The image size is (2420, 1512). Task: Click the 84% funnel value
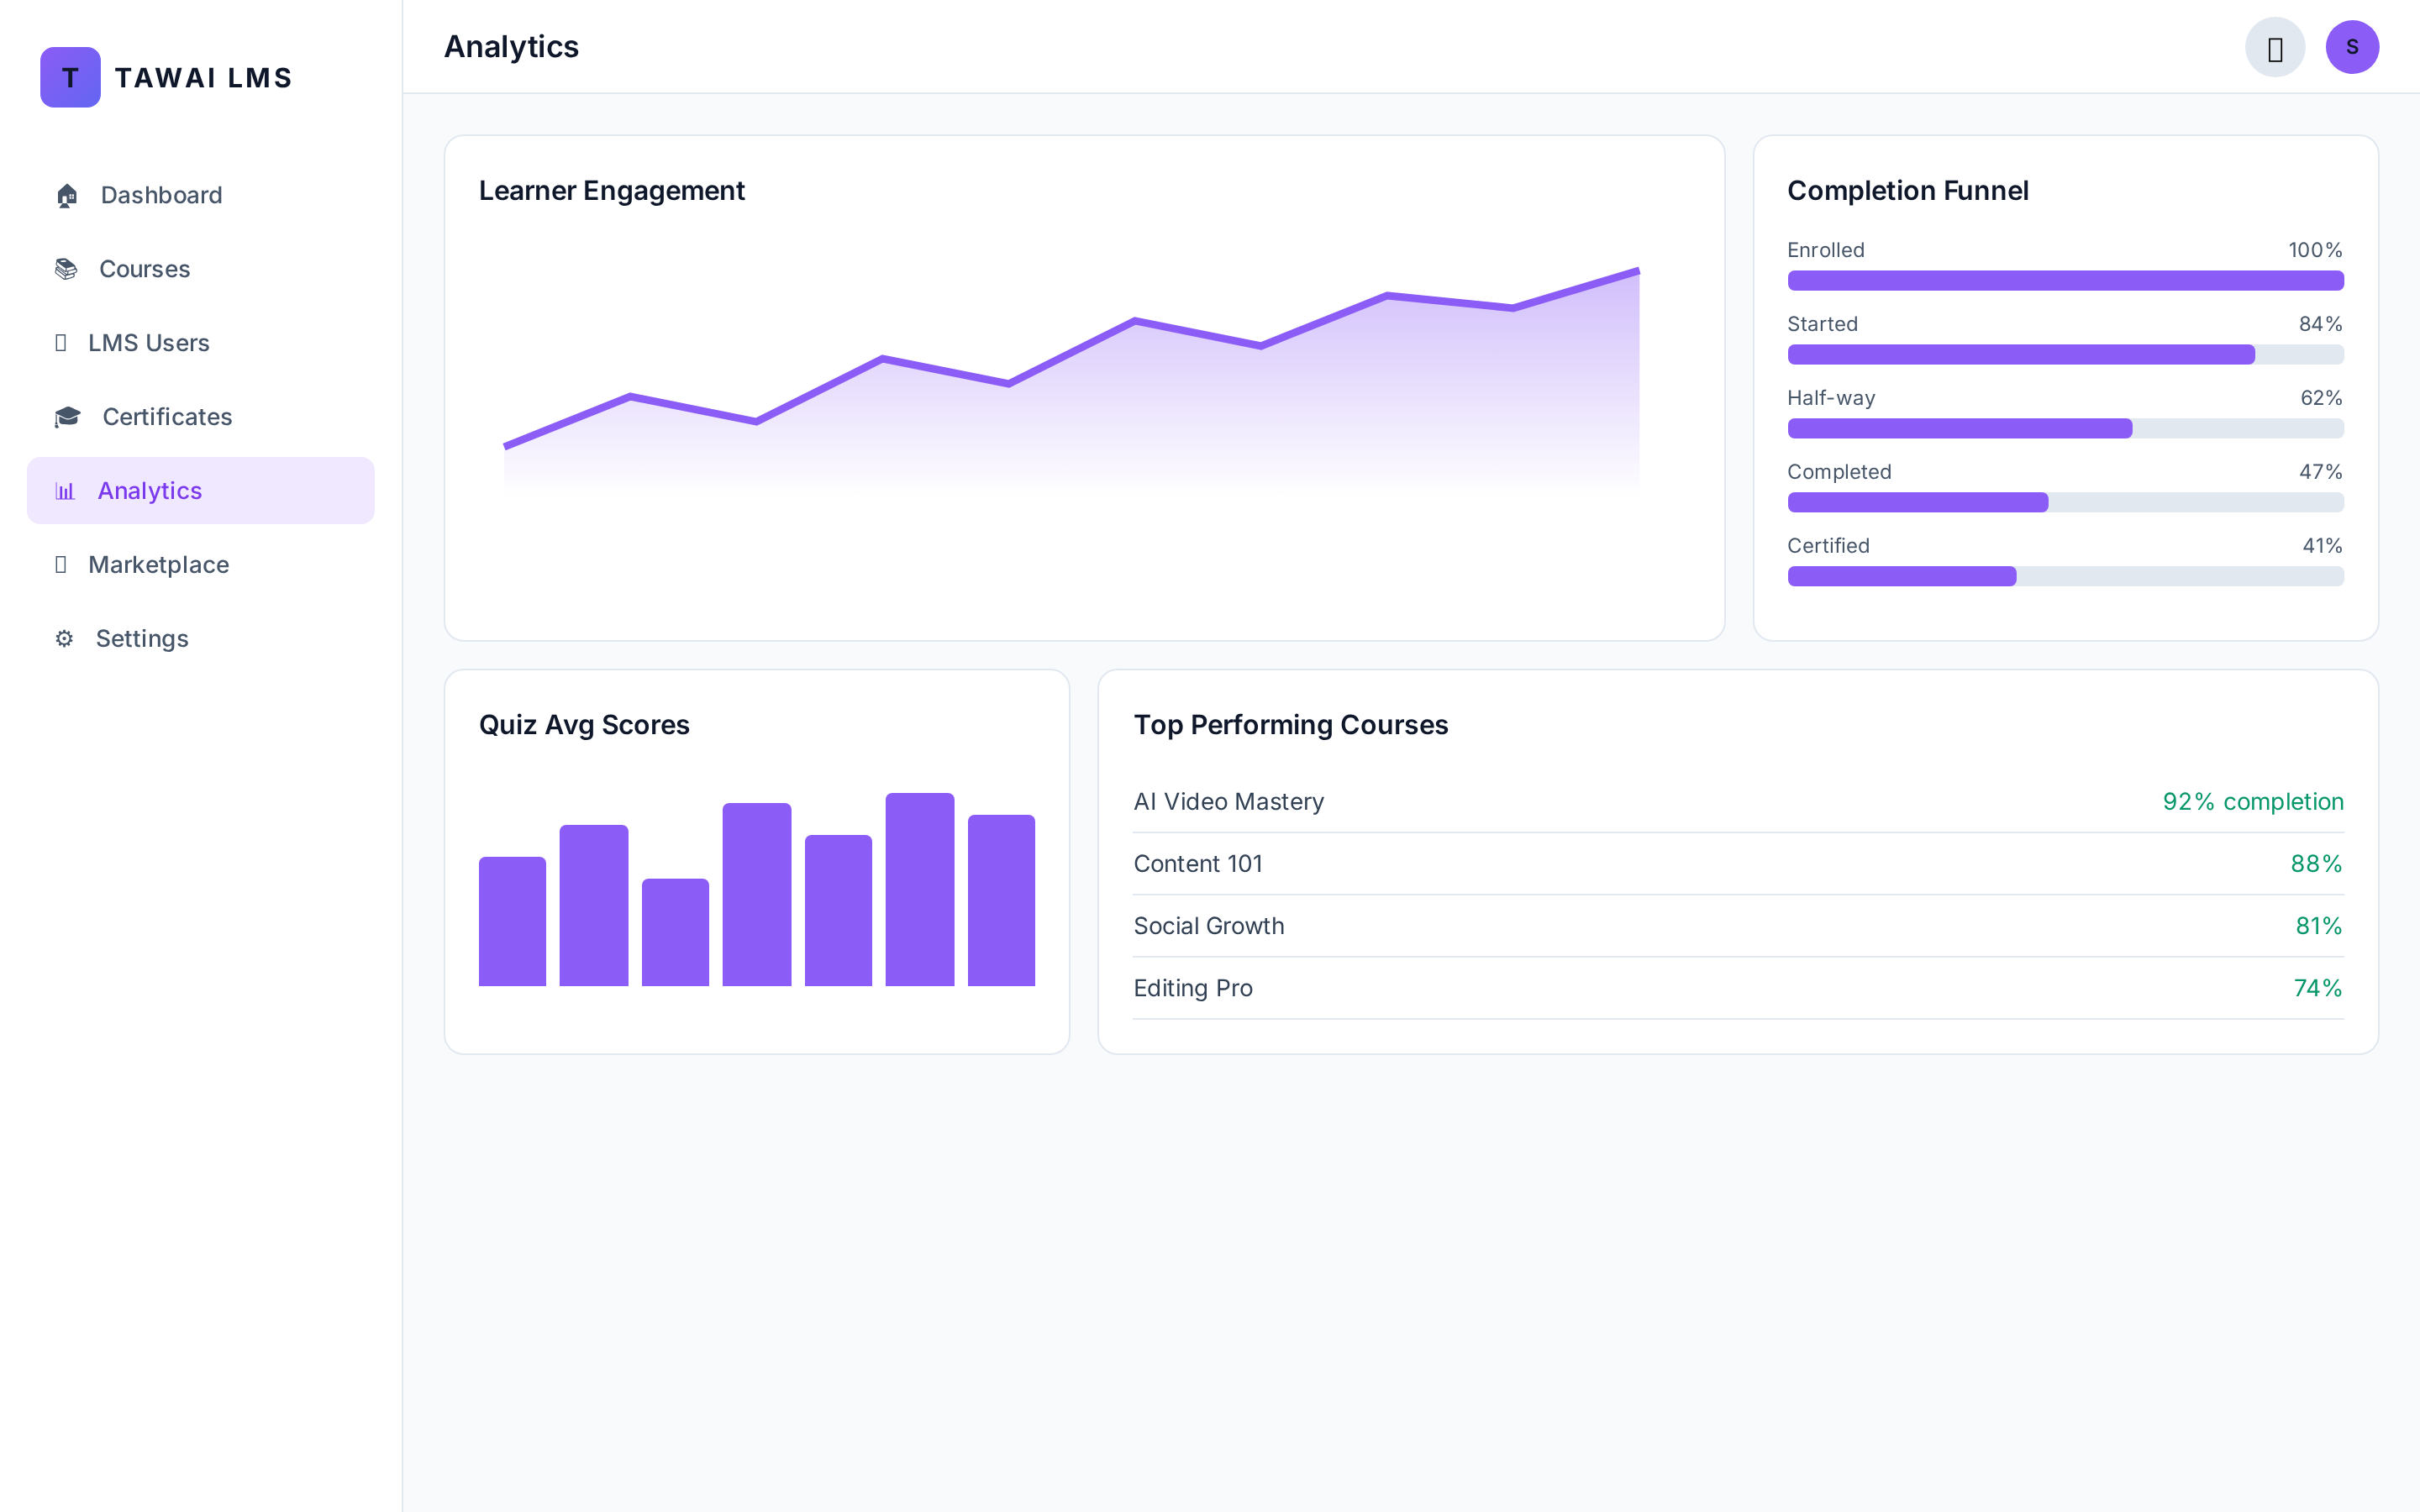(2320, 324)
